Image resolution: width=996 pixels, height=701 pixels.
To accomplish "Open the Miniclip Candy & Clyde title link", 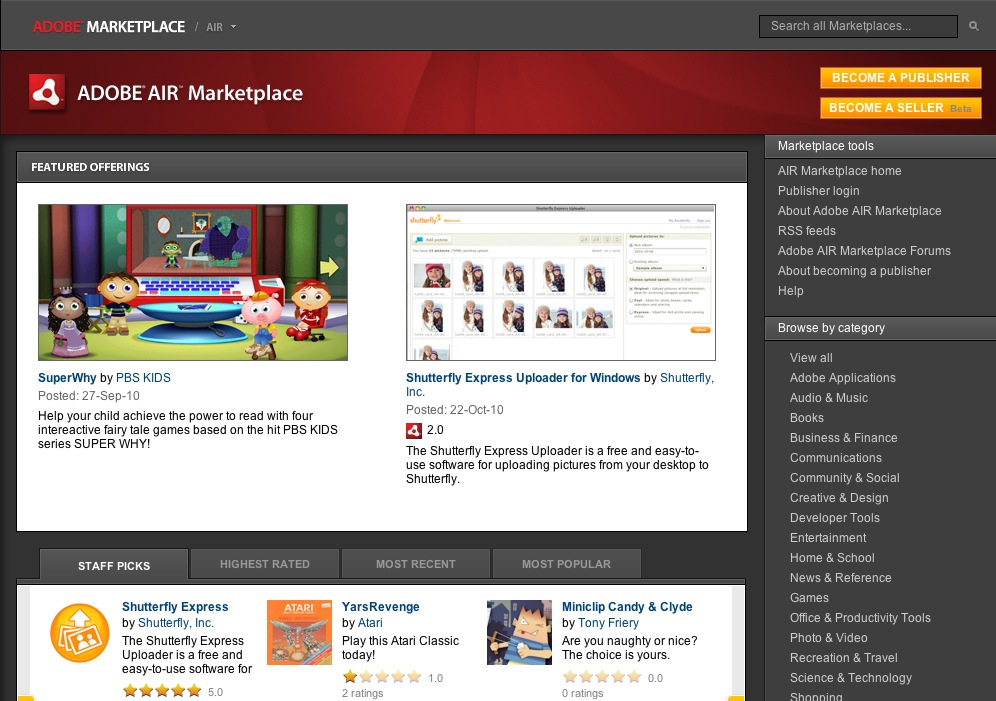I will pyautogui.click(x=627, y=606).
